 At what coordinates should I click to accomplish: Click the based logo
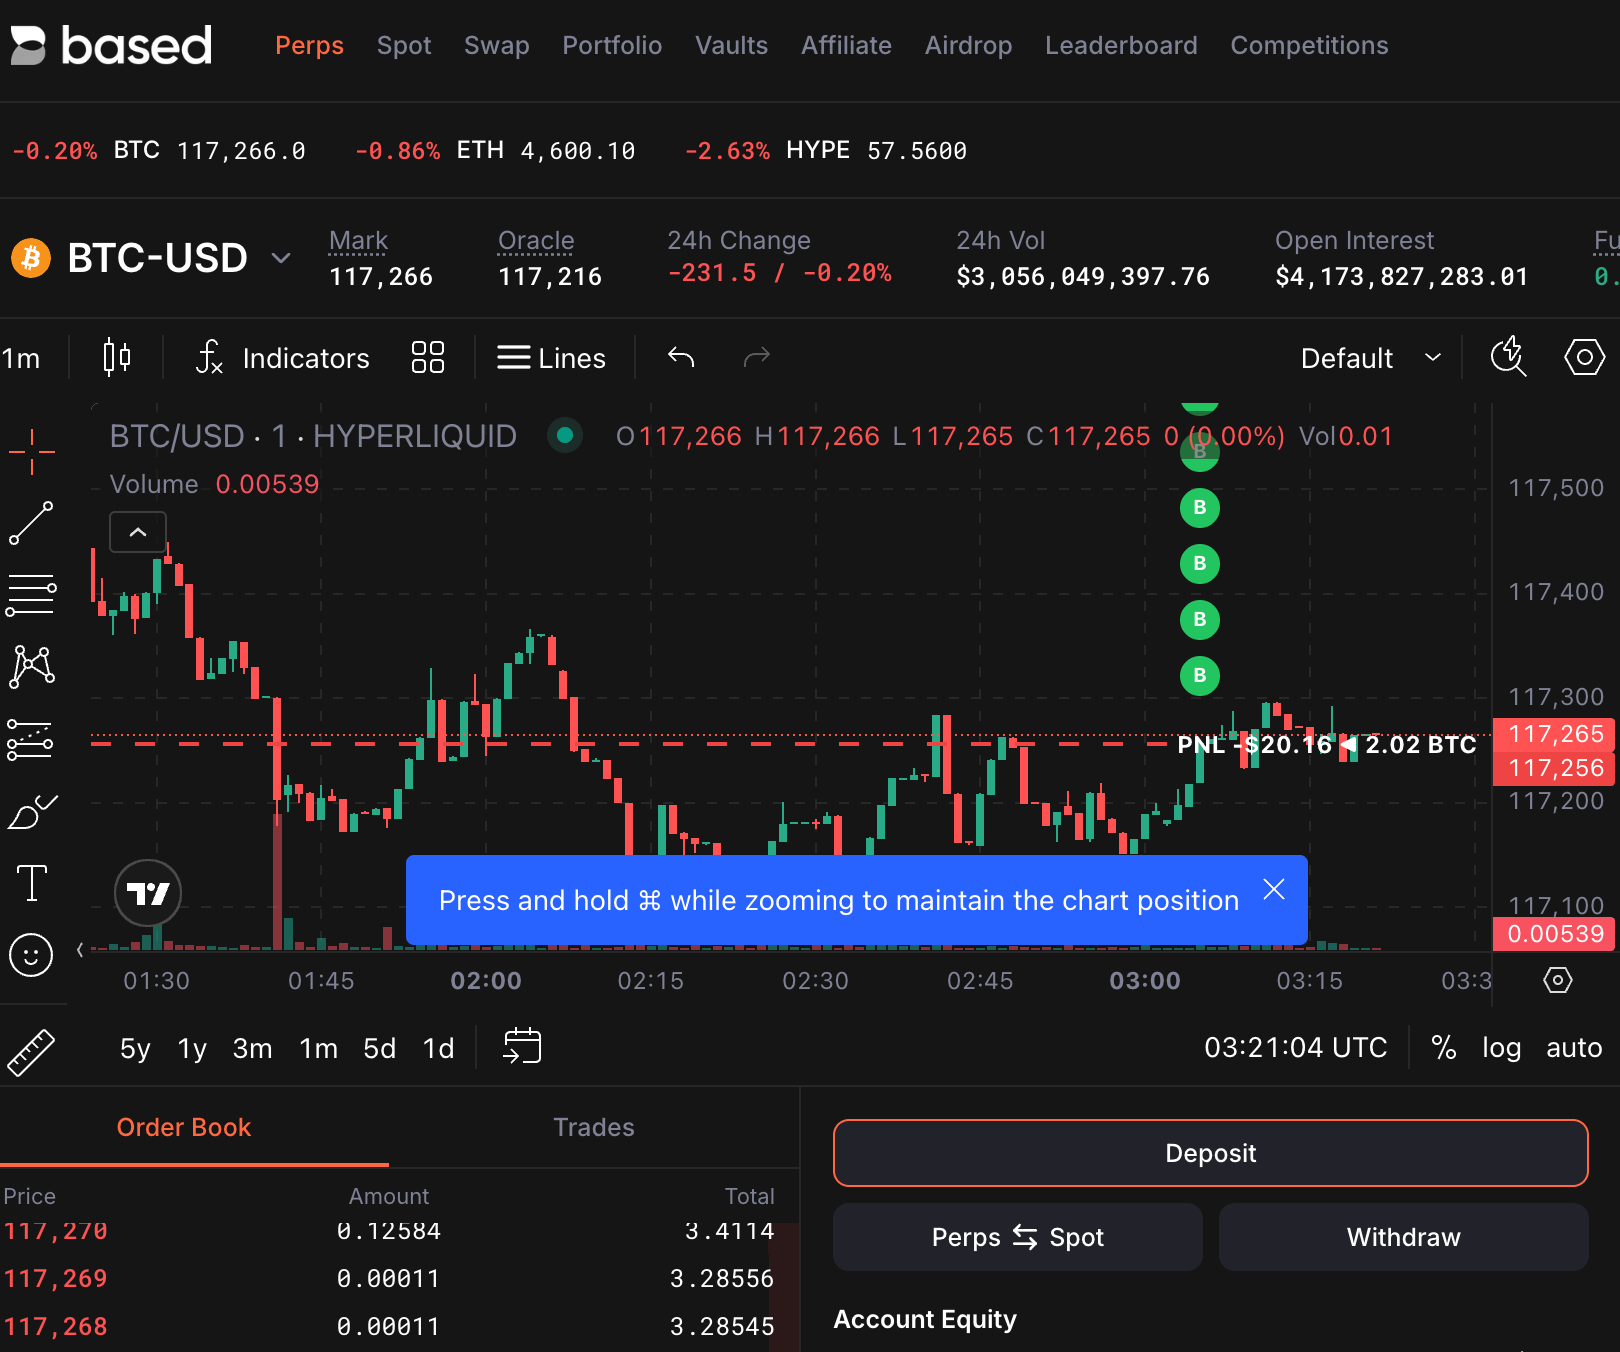(x=111, y=45)
